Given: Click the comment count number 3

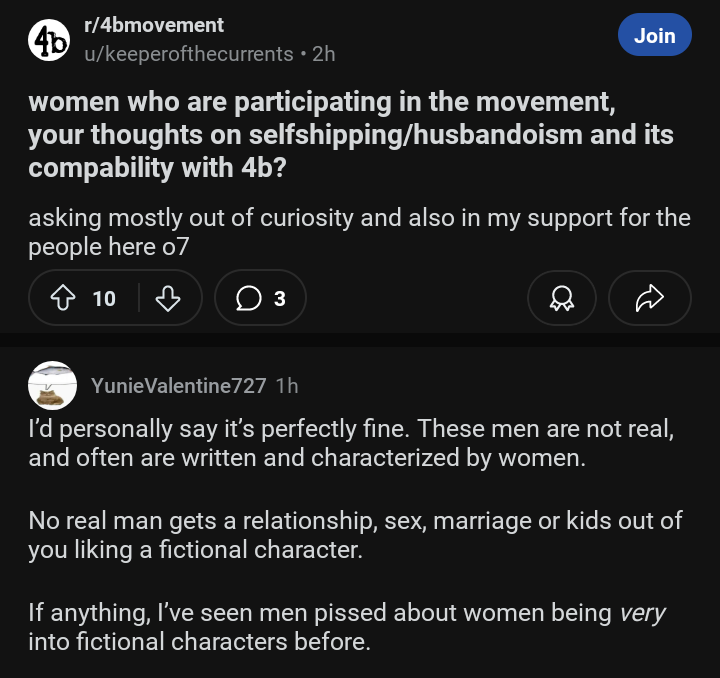Looking at the screenshot, I should click(280, 297).
